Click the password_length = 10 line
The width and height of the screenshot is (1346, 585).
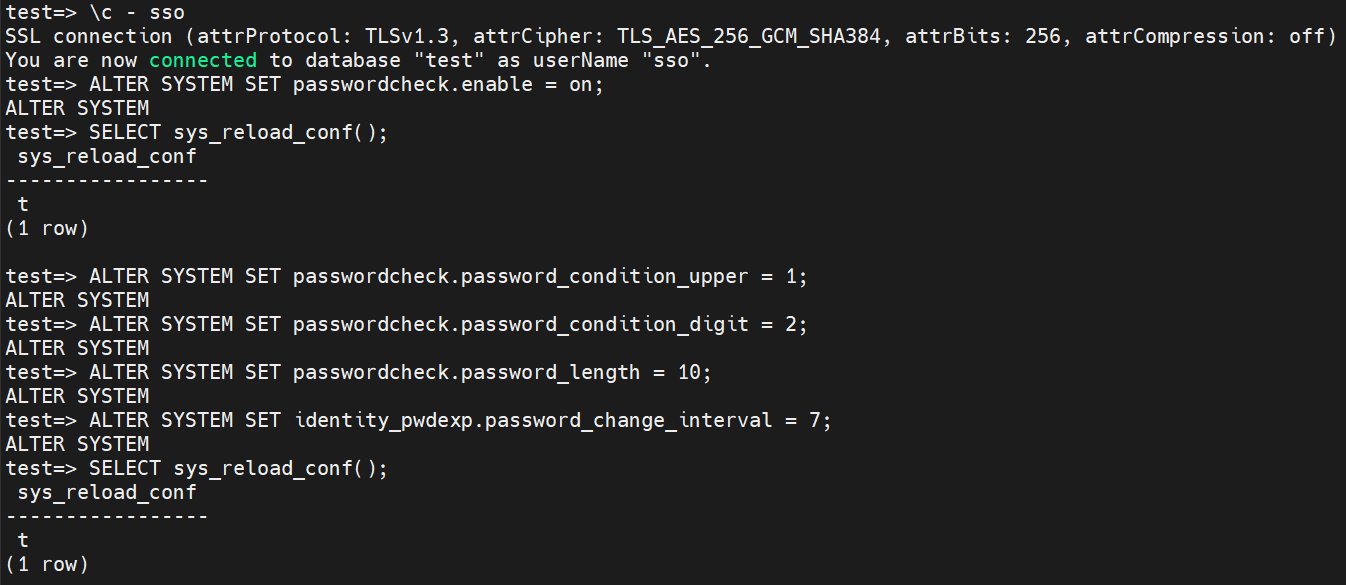(x=358, y=373)
